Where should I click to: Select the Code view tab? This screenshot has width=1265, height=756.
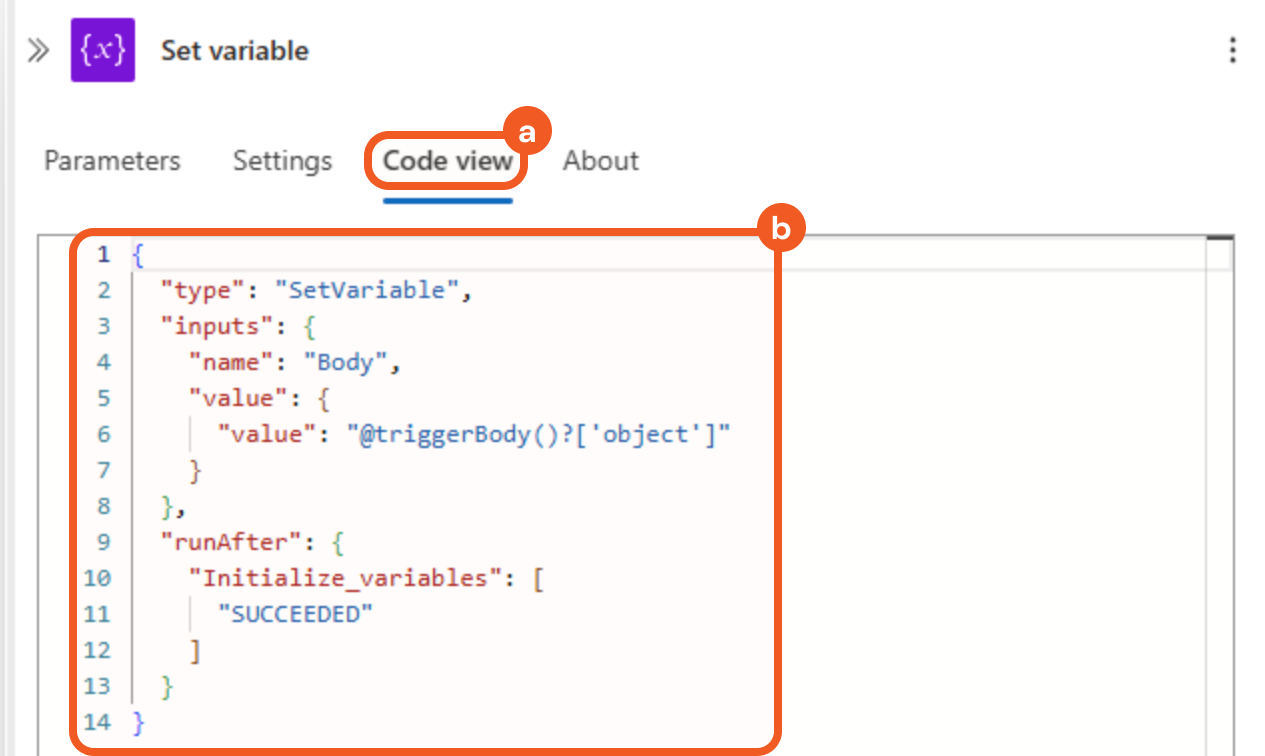447,161
